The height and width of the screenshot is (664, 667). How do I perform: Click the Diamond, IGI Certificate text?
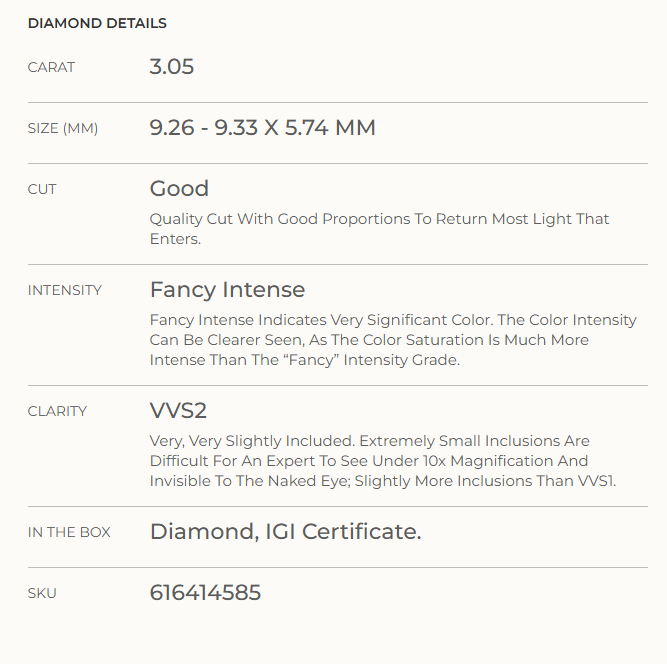pyautogui.click(x=285, y=532)
